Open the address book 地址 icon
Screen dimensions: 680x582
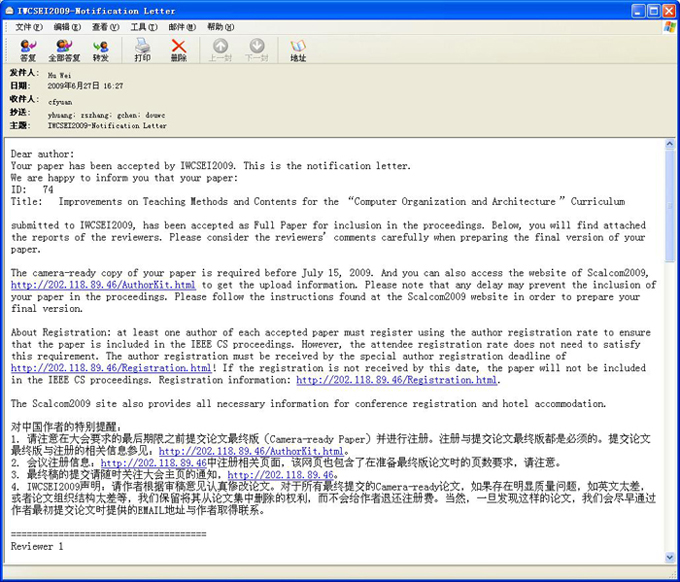pos(298,50)
